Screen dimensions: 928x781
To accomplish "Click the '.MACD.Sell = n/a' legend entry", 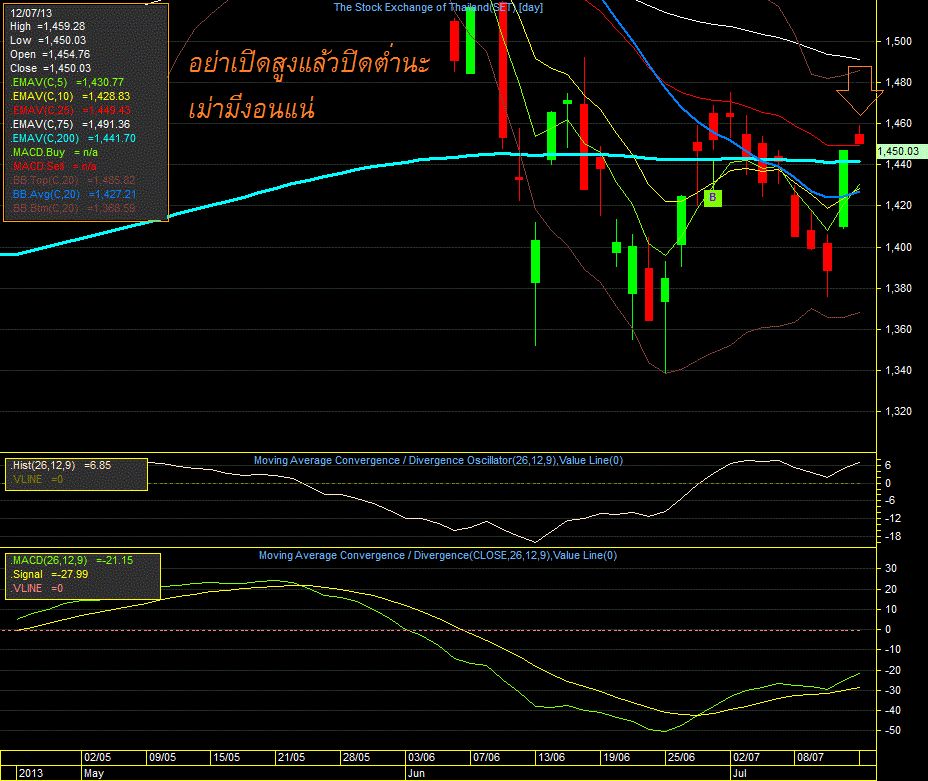I will click(53, 166).
